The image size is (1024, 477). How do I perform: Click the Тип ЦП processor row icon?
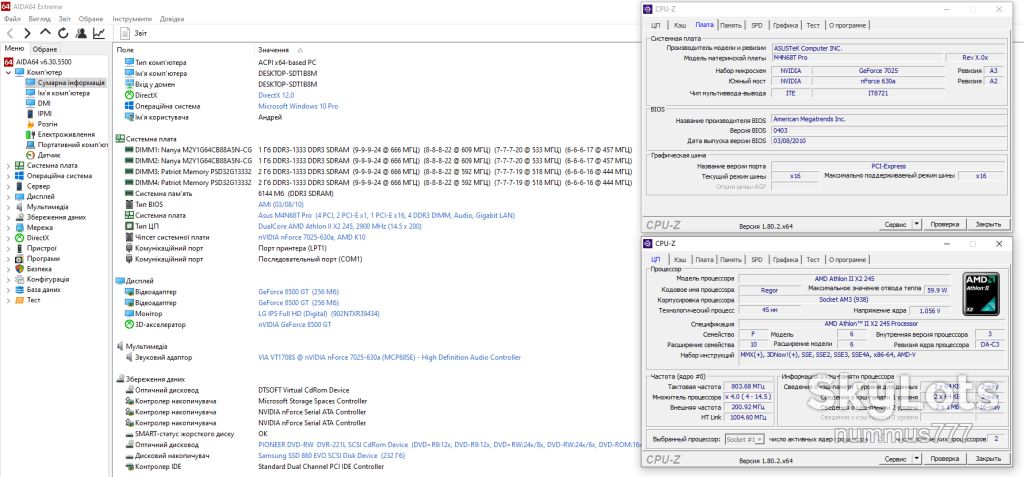(x=129, y=226)
